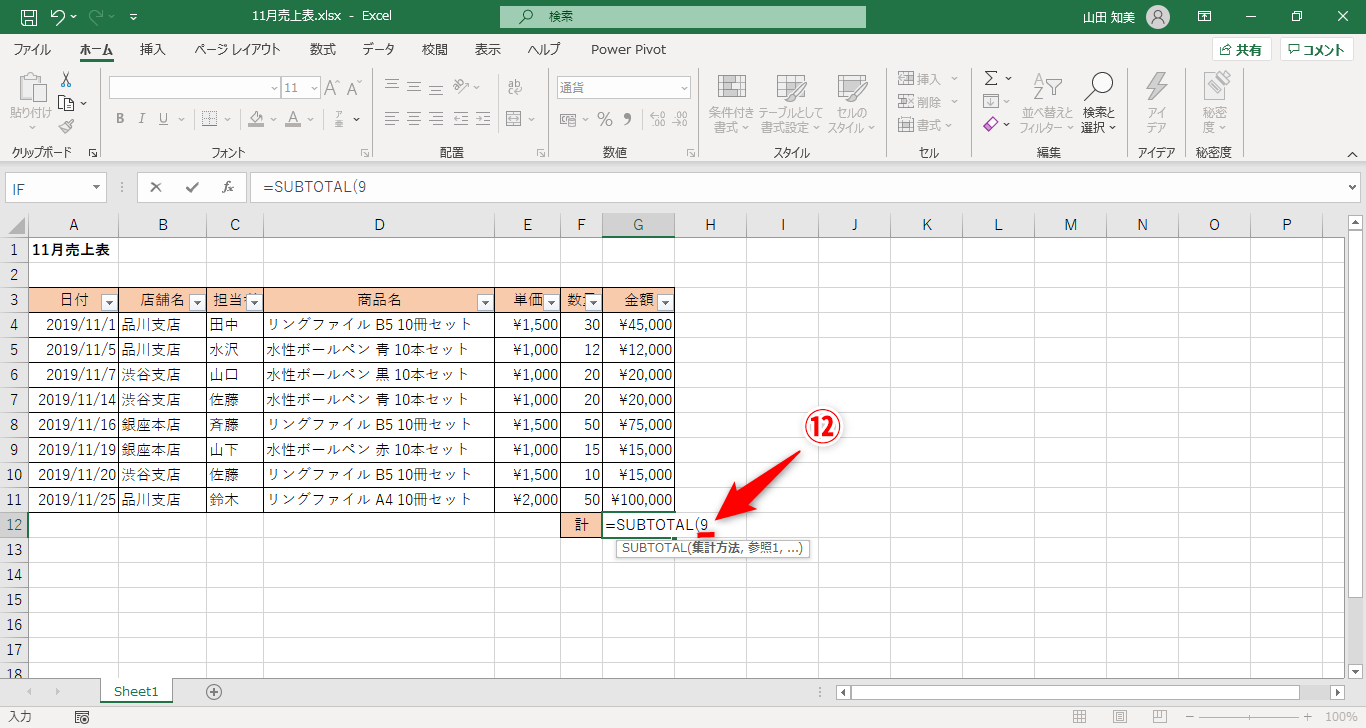
Task: Click the Percent Style icon
Action: (x=605, y=120)
